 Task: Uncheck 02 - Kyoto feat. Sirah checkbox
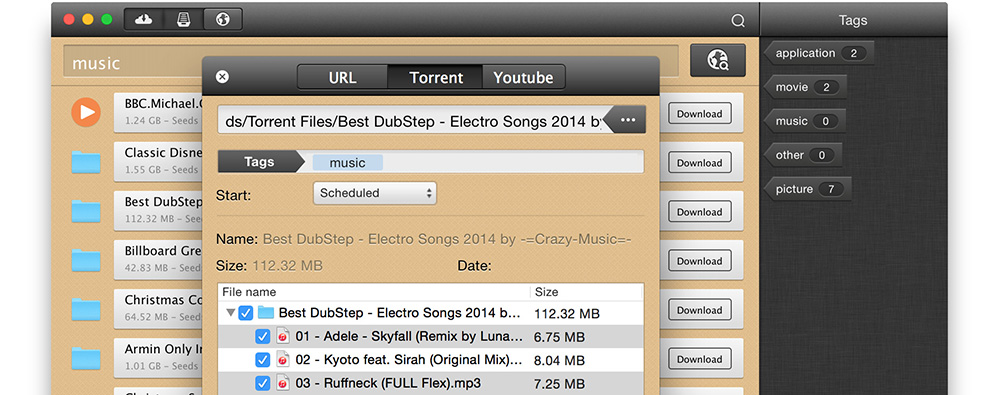[x=262, y=360]
